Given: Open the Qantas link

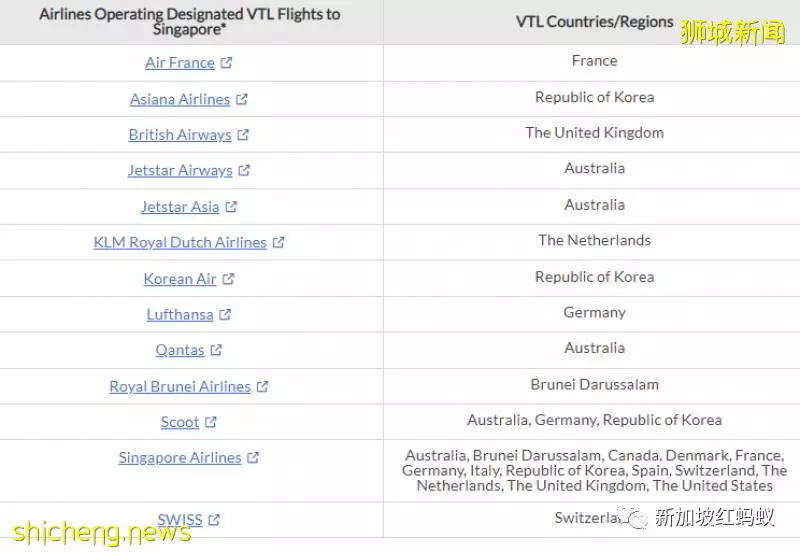Looking at the screenshot, I should click(180, 350).
